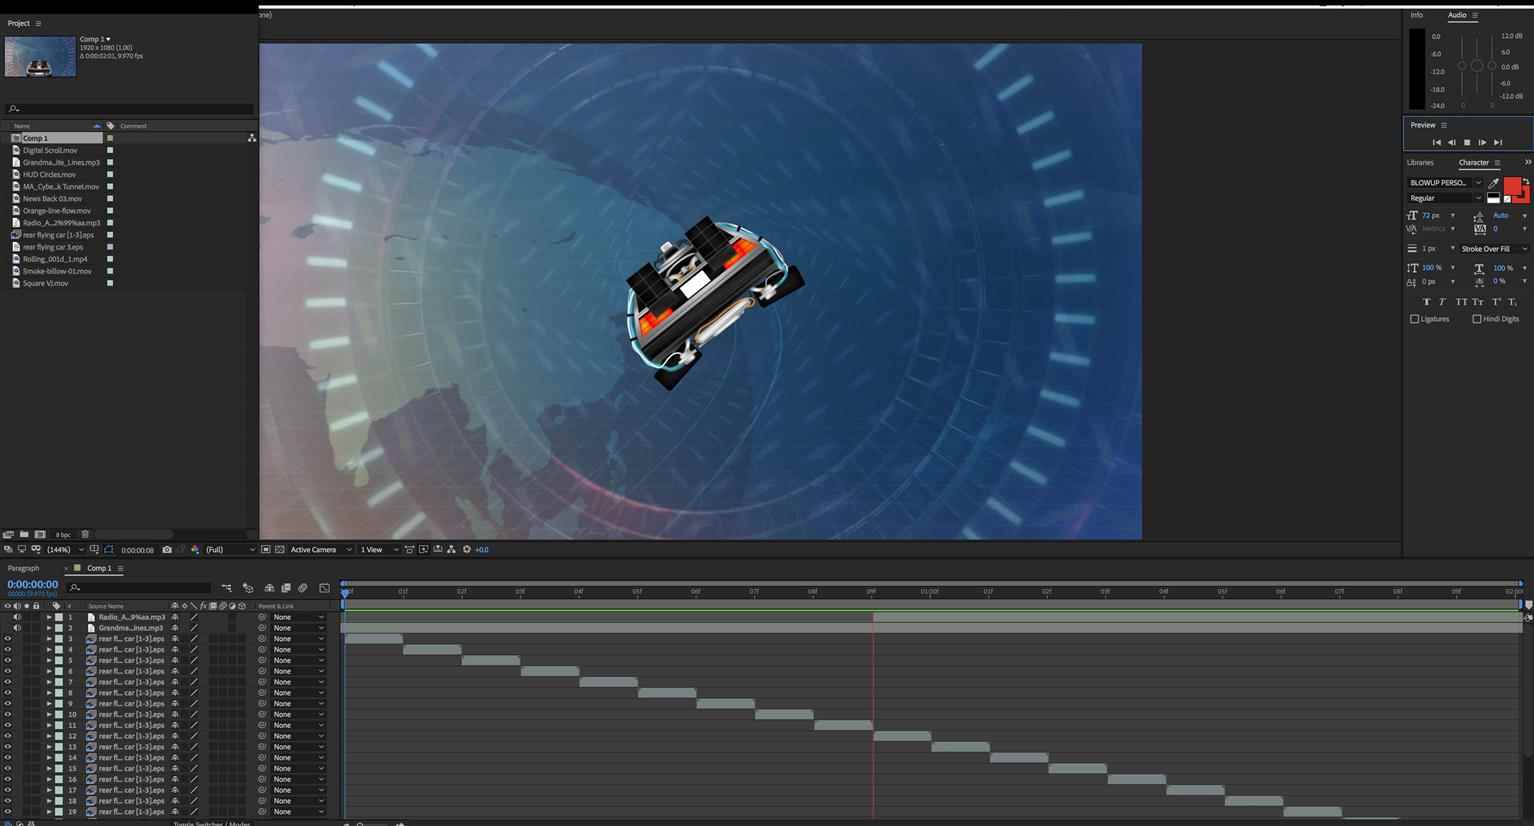Step back one frame in Preview panel
1534x826 pixels.
tap(1451, 142)
